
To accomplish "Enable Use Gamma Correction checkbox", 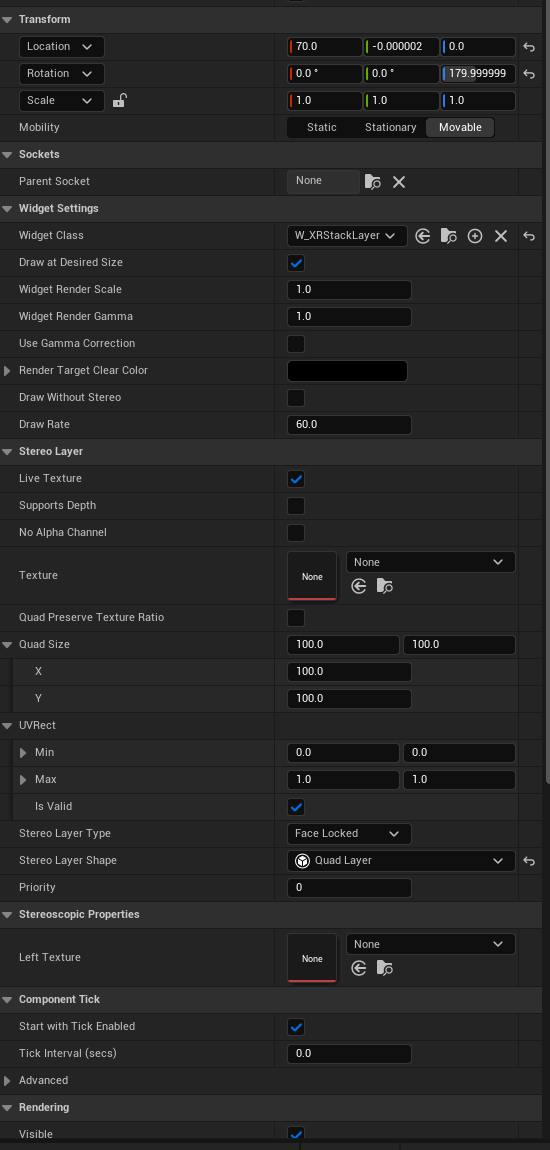I will pos(296,343).
